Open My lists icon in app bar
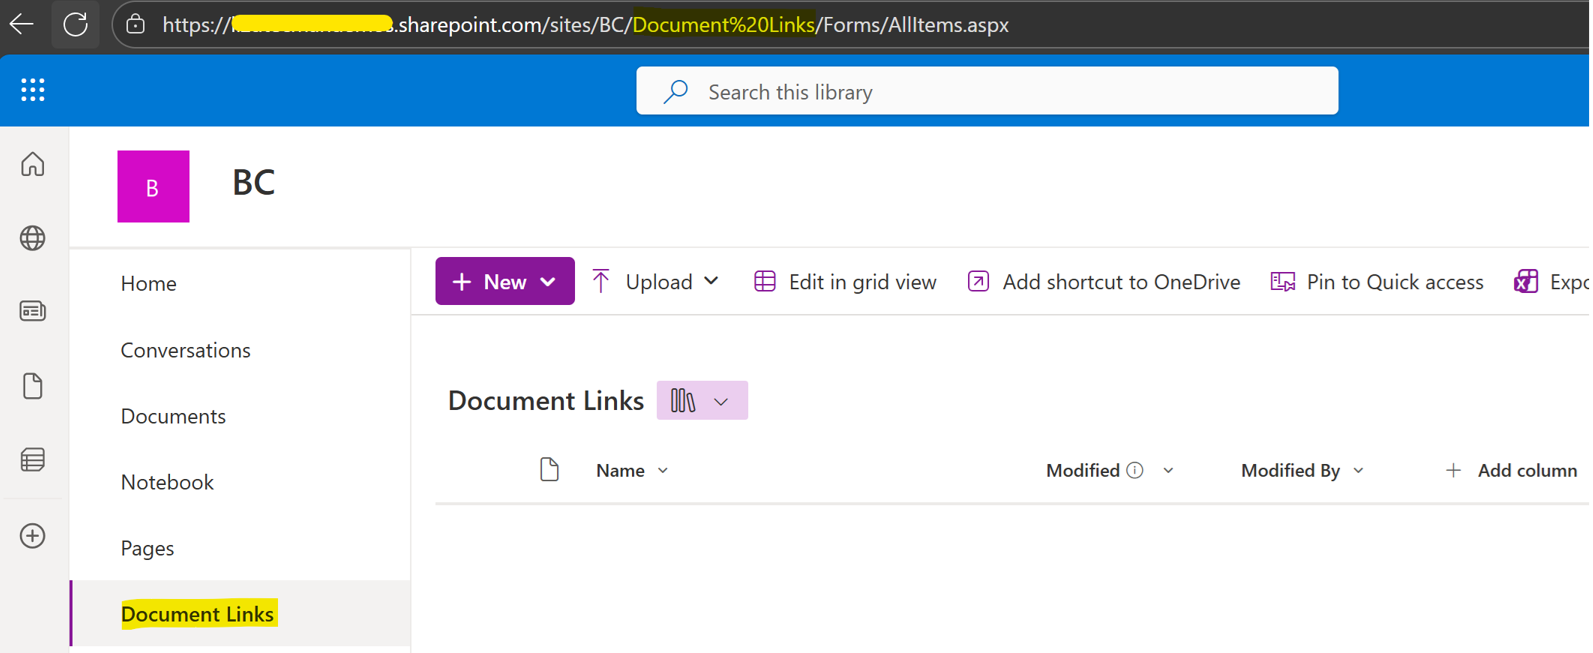This screenshot has width=1593, height=653. [x=33, y=460]
